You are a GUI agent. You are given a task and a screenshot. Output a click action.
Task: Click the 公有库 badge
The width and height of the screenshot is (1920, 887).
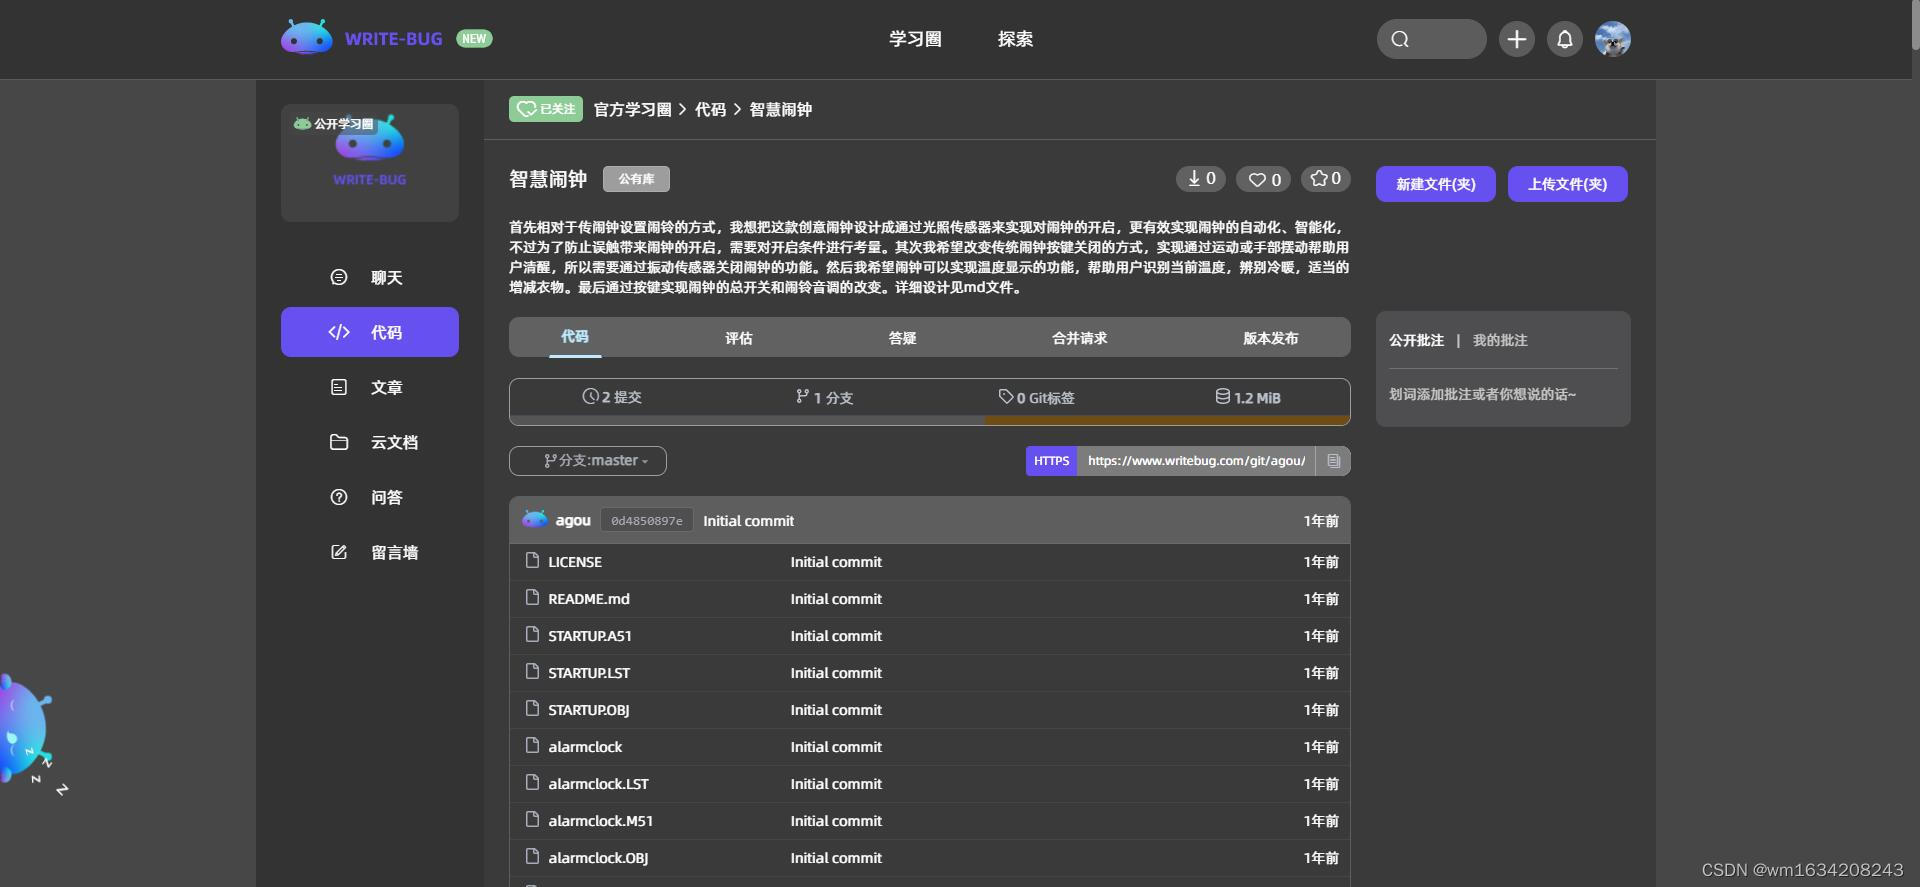point(636,179)
